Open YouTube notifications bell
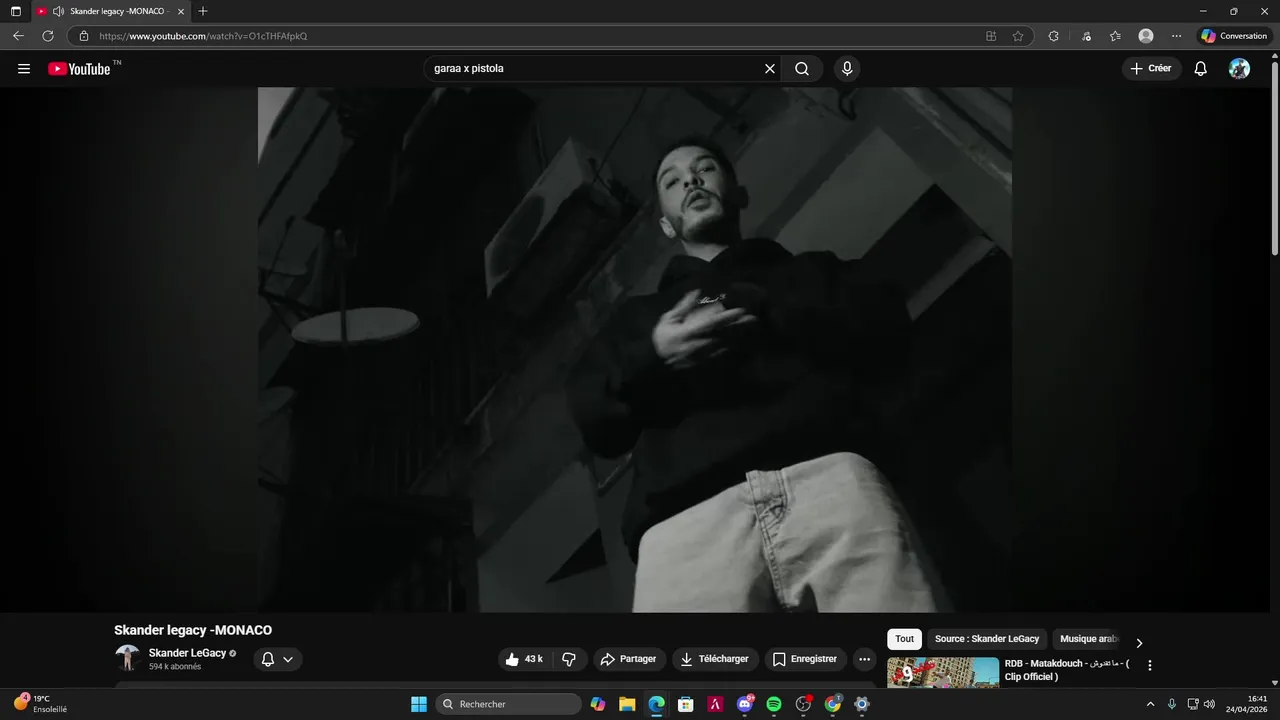Viewport: 1280px width, 720px height. pos(1201,69)
